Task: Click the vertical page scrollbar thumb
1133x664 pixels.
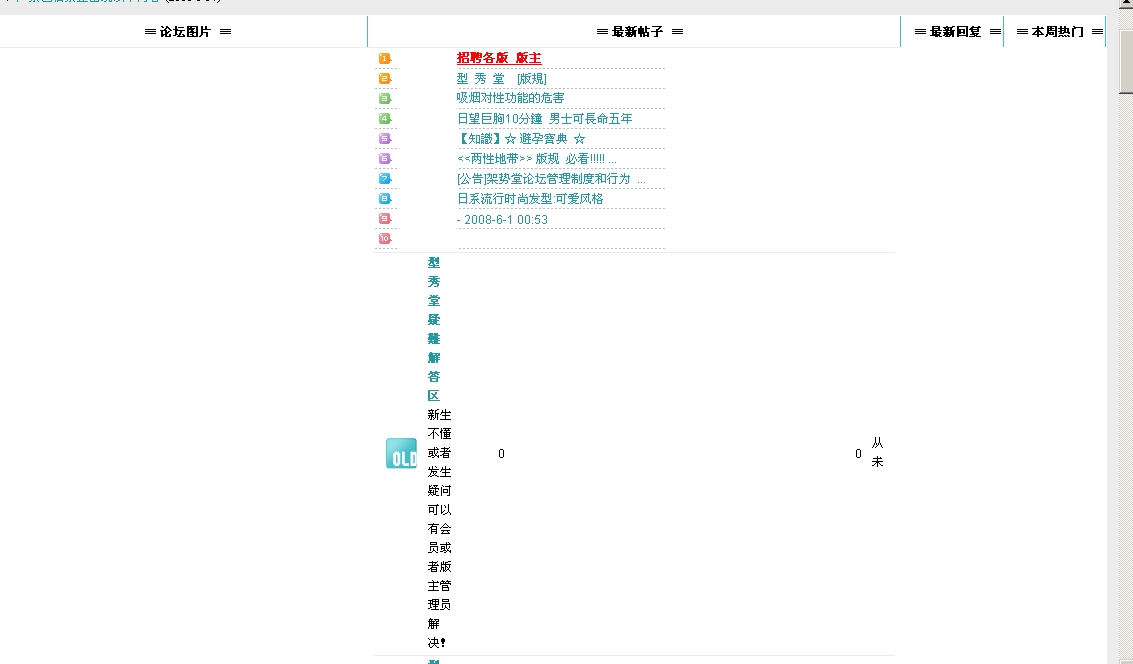Action: (x=1125, y=75)
